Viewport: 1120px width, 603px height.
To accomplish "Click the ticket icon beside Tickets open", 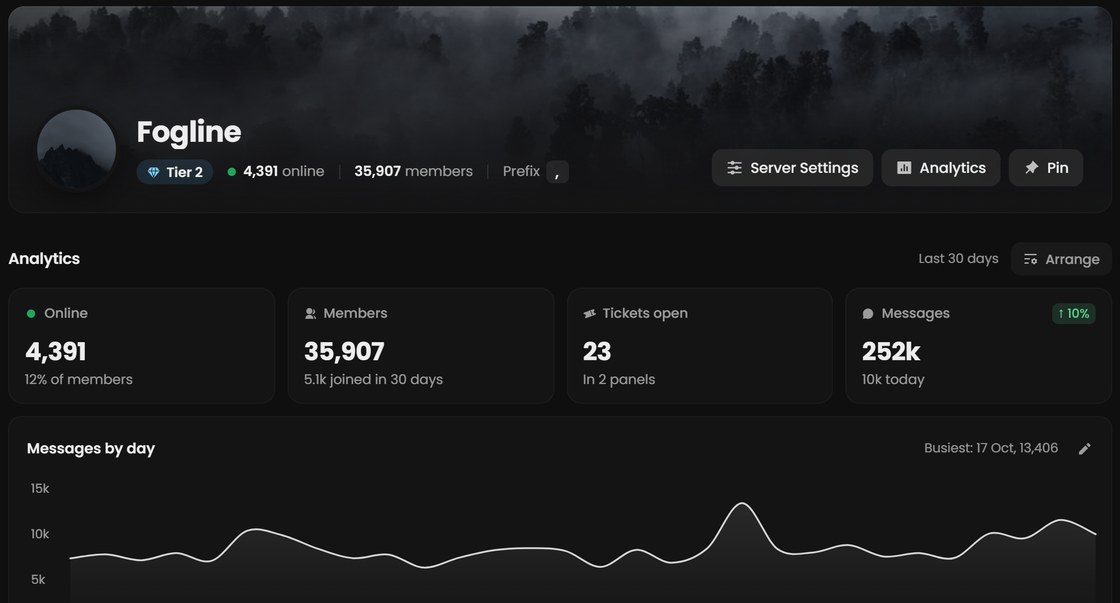I will click(x=589, y=314).
